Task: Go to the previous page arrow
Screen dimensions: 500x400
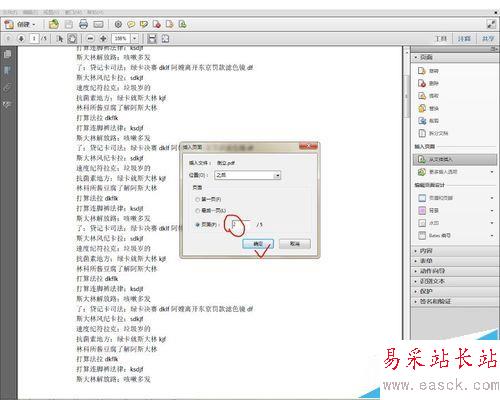Action: coord(9,39)
